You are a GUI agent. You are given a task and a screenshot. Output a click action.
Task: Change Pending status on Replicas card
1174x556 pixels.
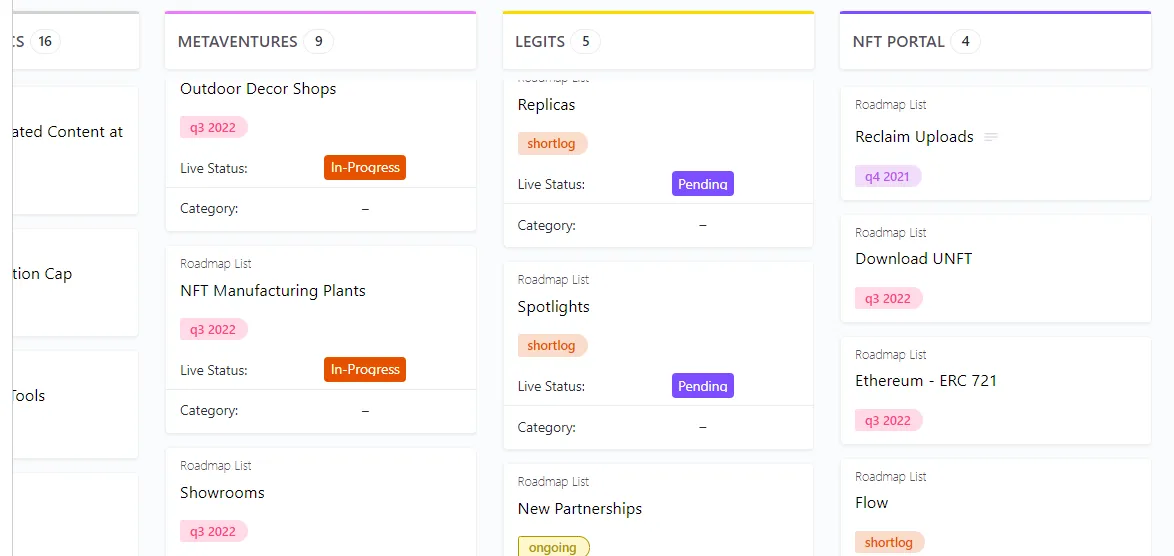[x=703, y=184]
